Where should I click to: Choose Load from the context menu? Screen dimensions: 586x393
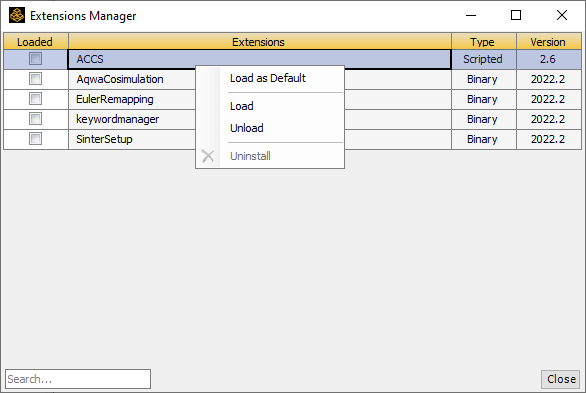pyautogui.click(x=270, y=106)
